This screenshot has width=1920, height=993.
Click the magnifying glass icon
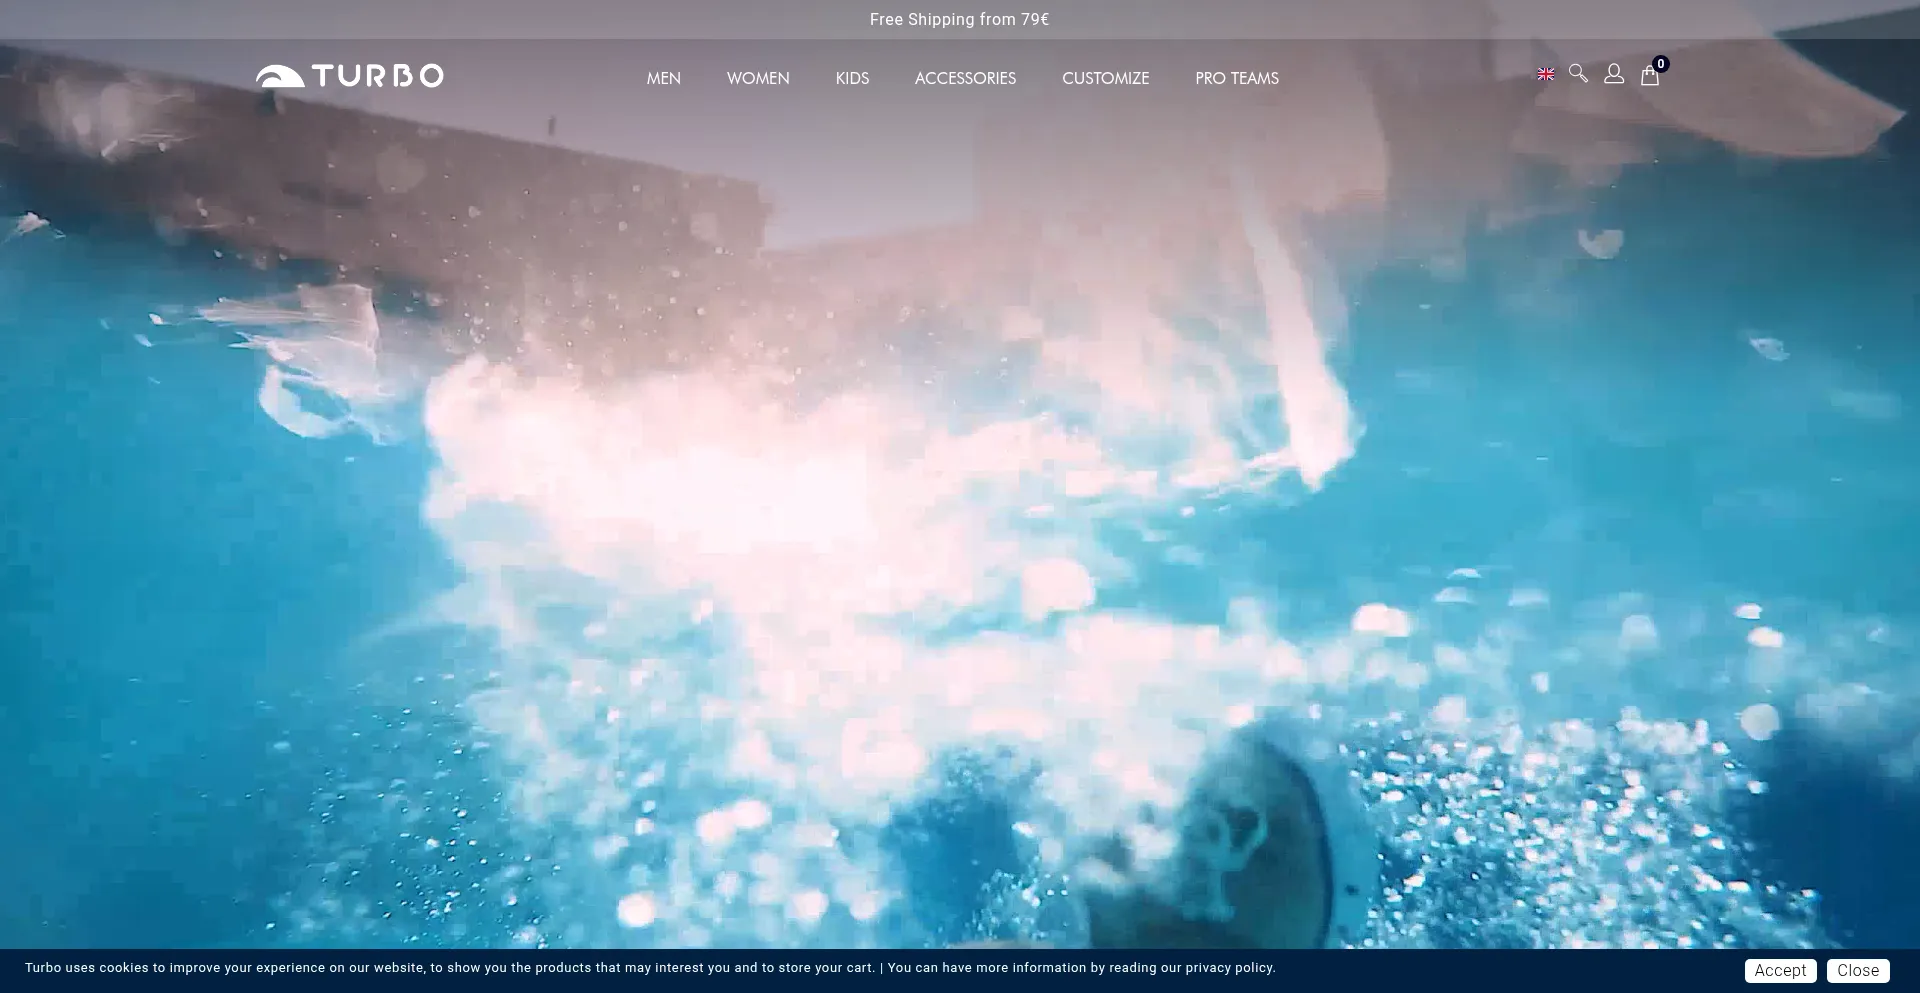tap(1578, 74)
